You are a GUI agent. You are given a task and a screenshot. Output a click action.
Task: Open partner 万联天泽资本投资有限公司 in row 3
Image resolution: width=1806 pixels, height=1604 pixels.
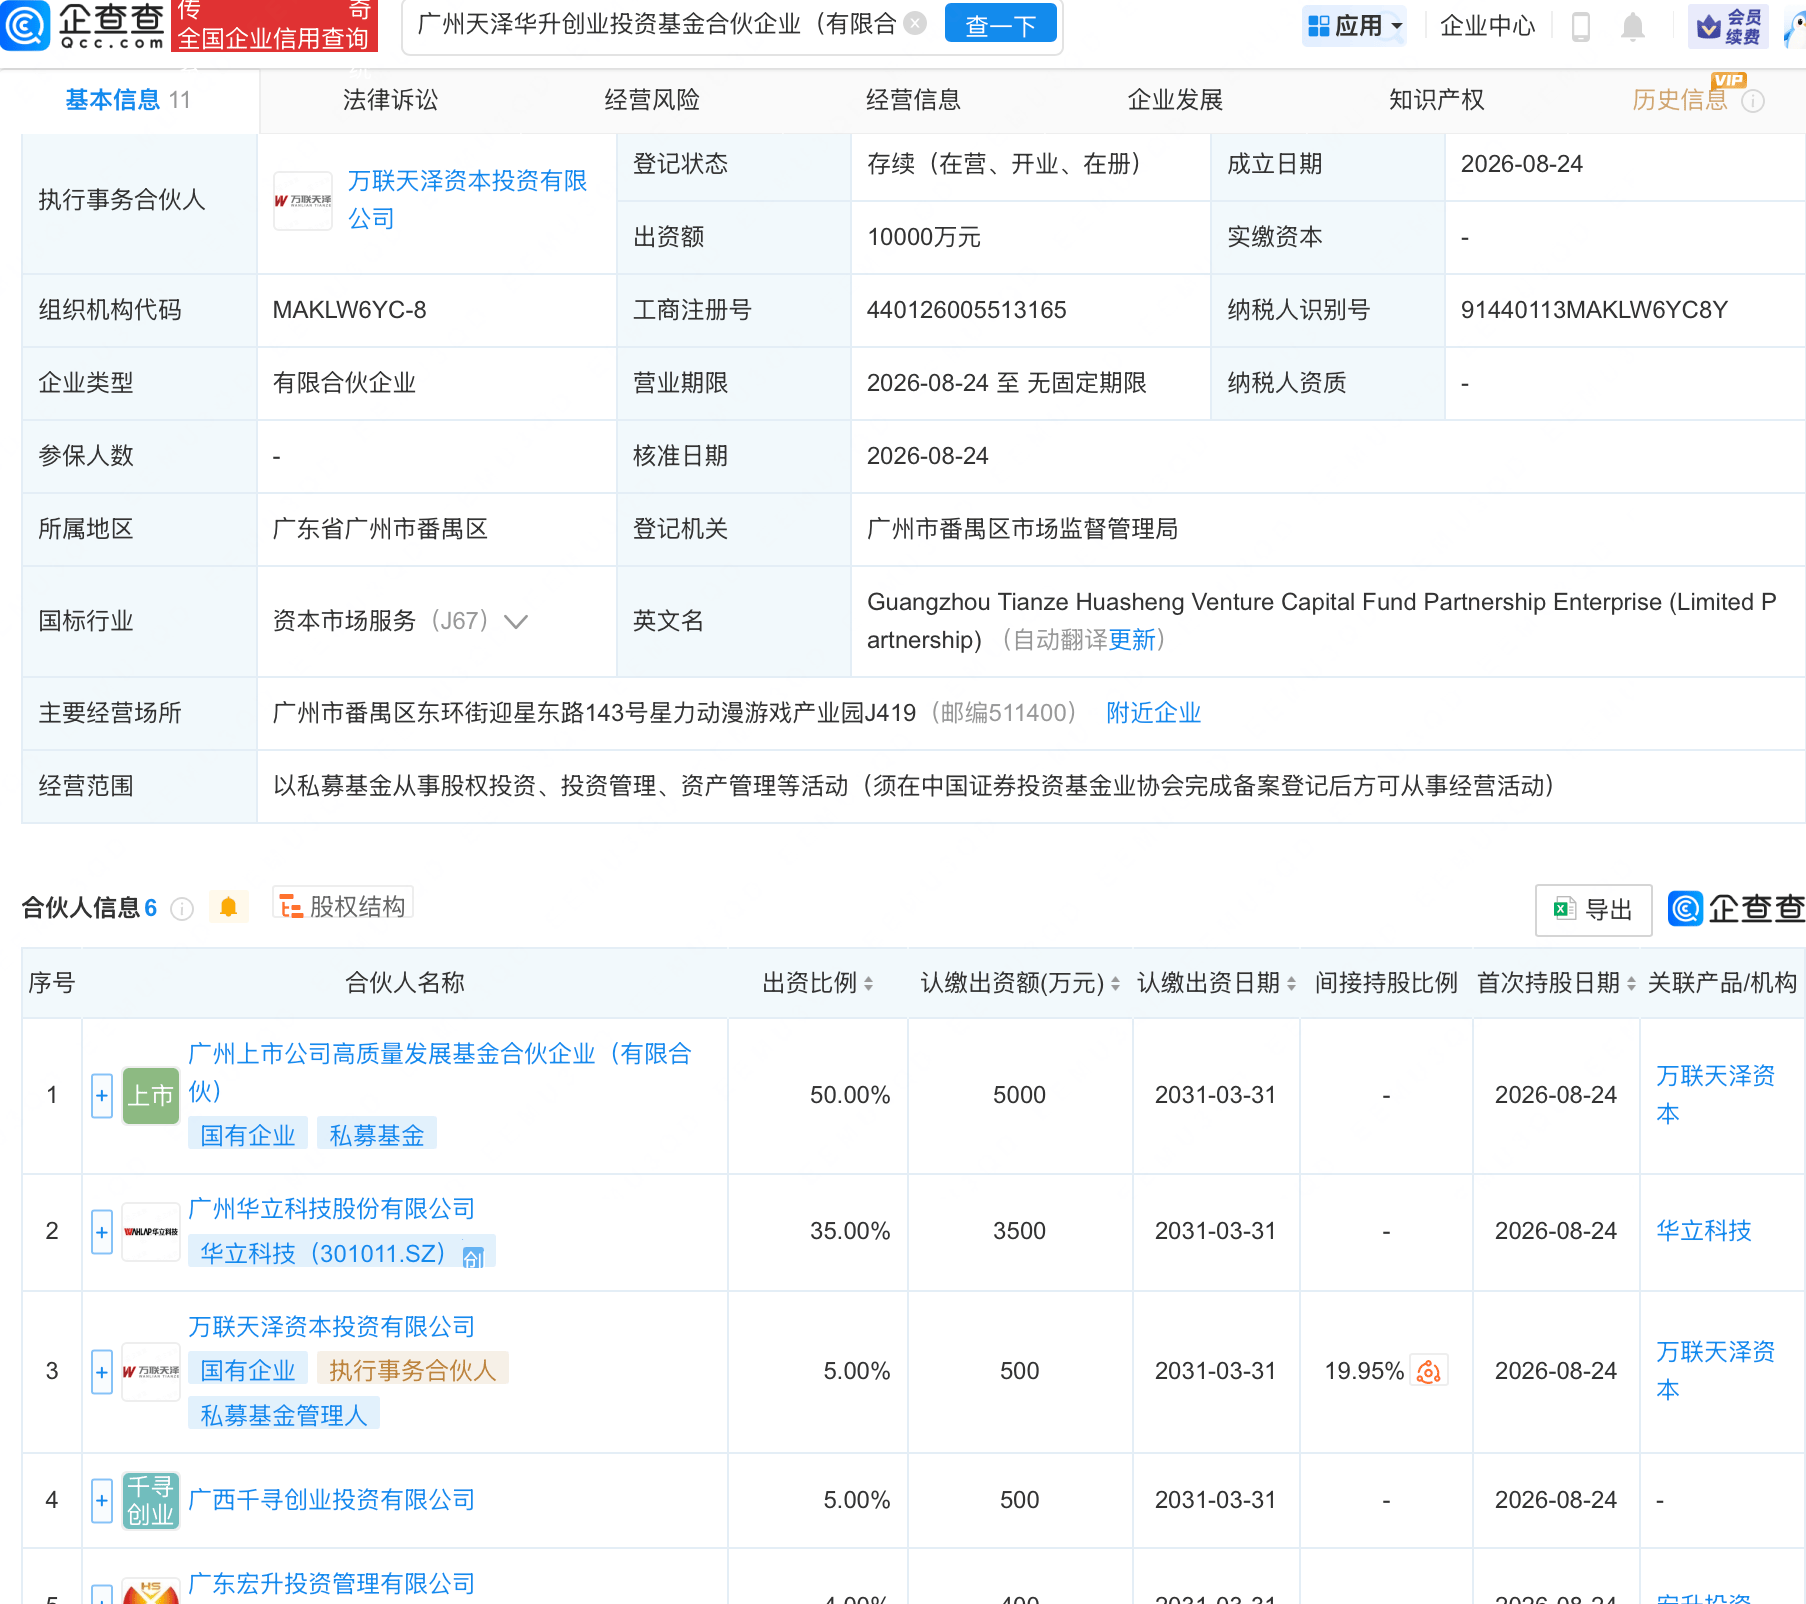tap(332, 1327)
